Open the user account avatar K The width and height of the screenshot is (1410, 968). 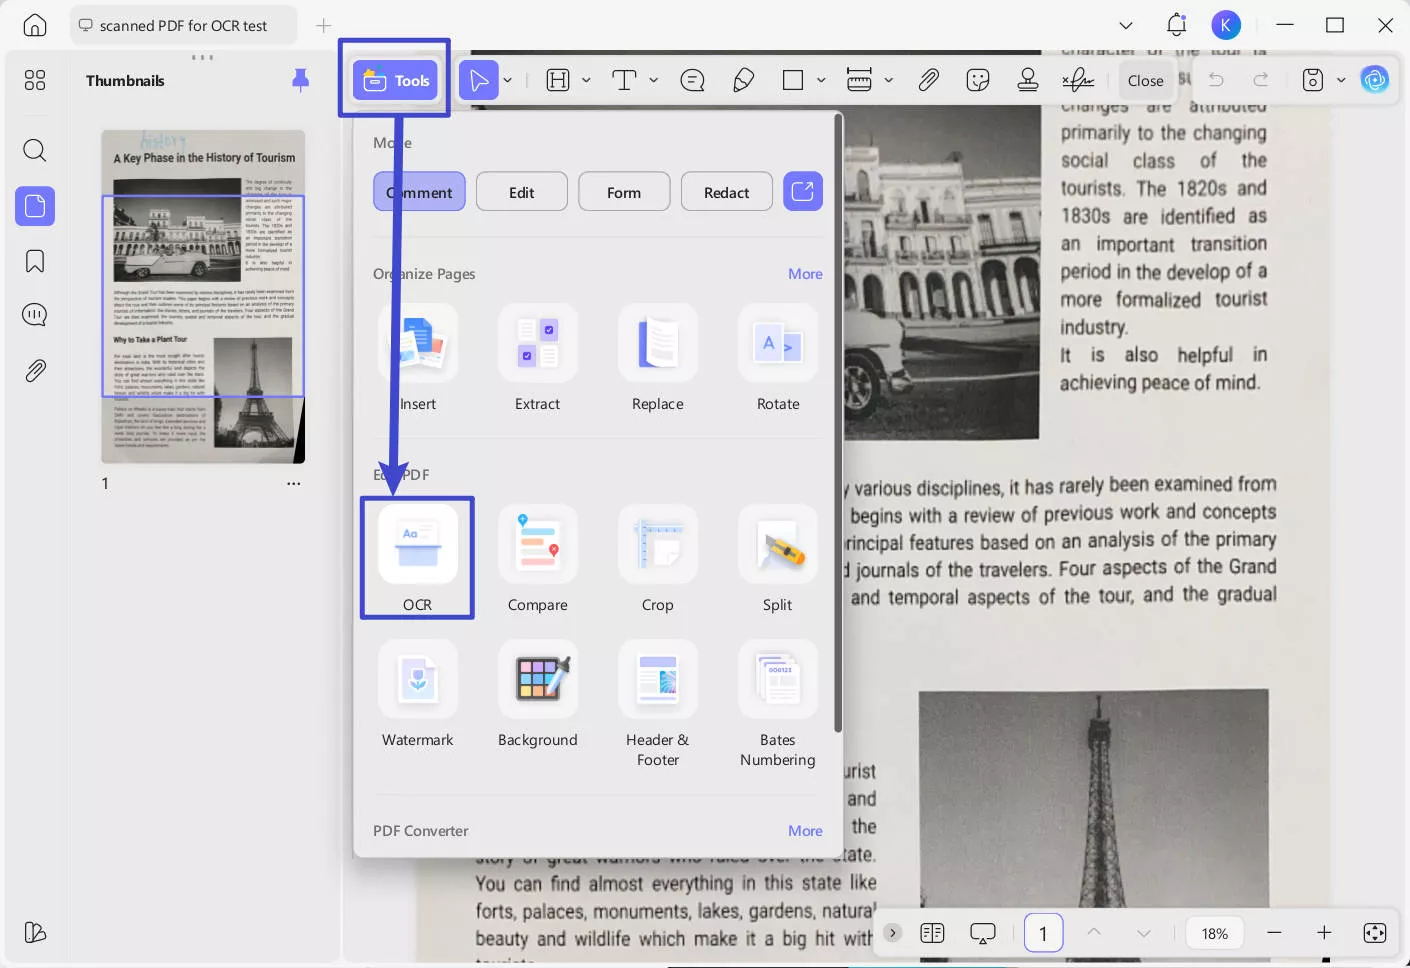click(1226, 25)
